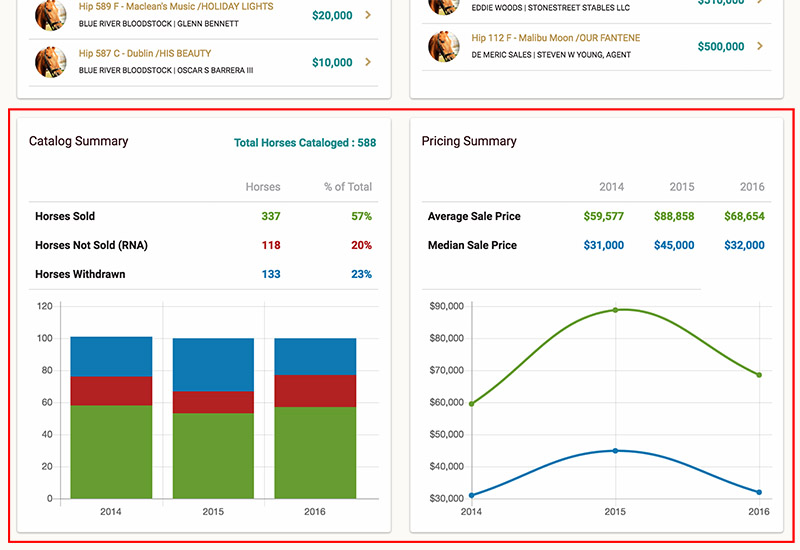Open the Hip 112 F Malibu Moon listing
This screenshot has height=550, width=800.
click(x=556, y=38)
